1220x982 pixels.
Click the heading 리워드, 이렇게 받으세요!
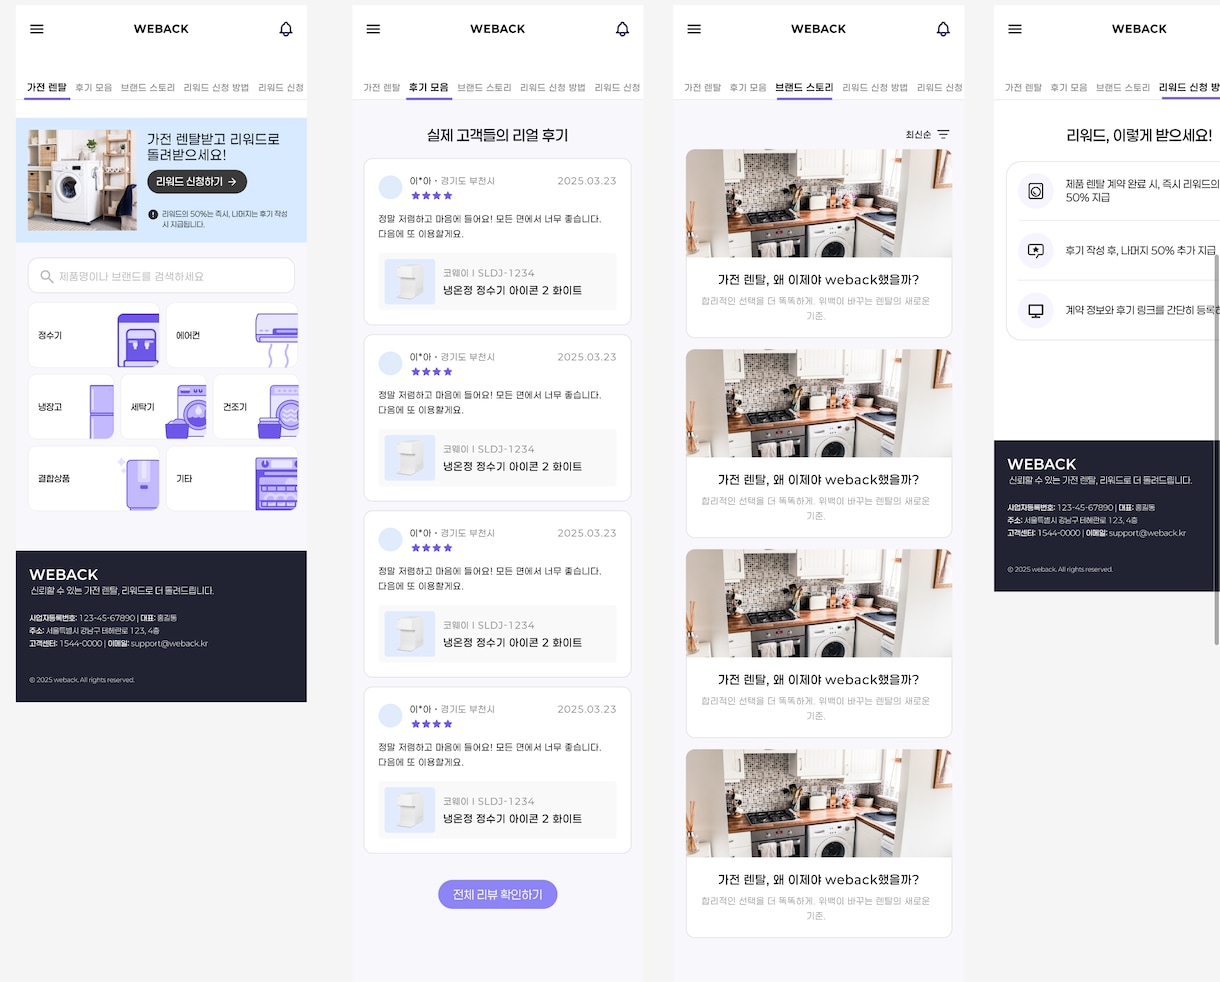pyautogui.click(x=1139, y=135)
